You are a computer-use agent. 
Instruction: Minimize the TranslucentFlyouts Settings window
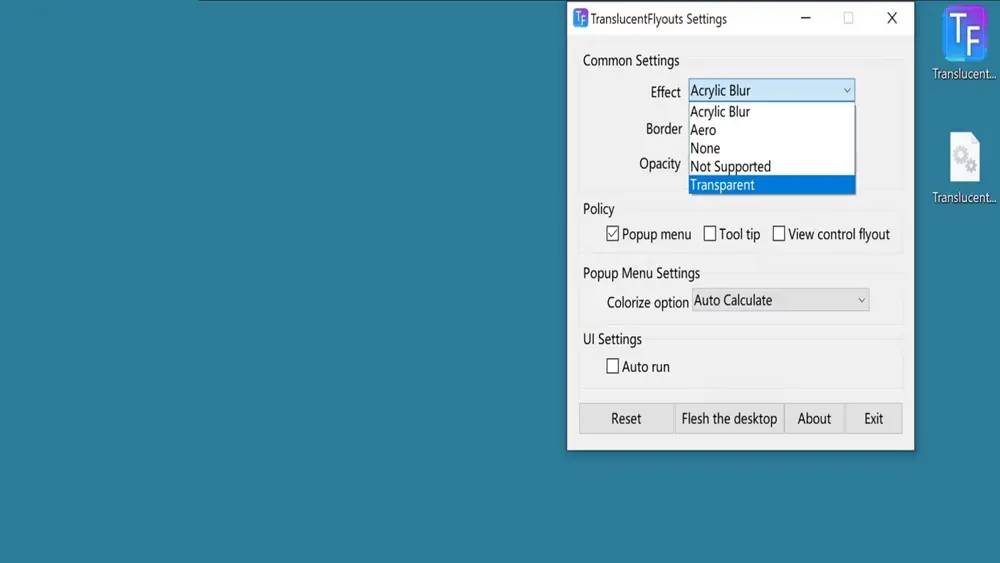point(806,18)
